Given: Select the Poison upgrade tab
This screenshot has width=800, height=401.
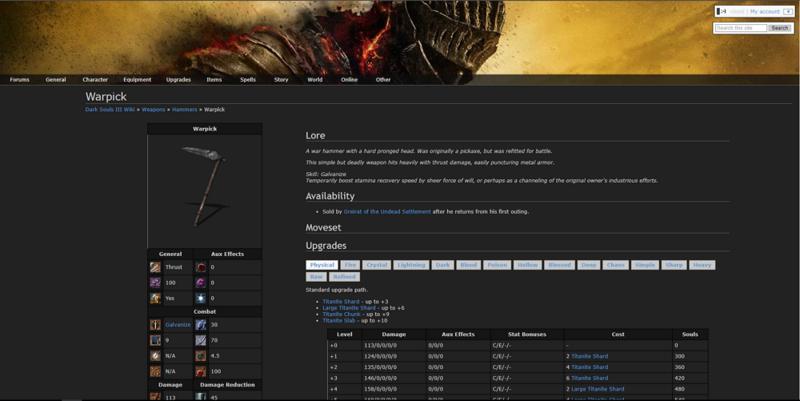Looking at the screenshot, I should point(497,265).
